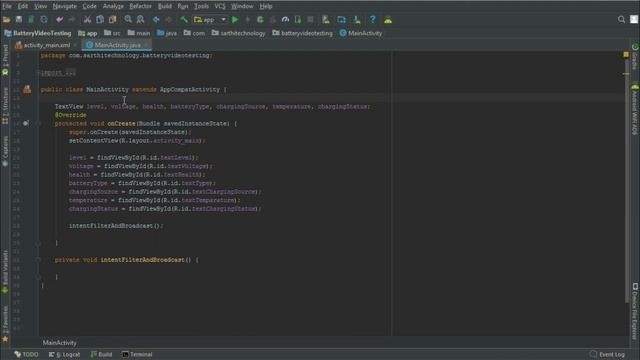The height and width of the screenshot is (360, 640).
Task: Open the Event Log panel
Action: tap(607, 354)
